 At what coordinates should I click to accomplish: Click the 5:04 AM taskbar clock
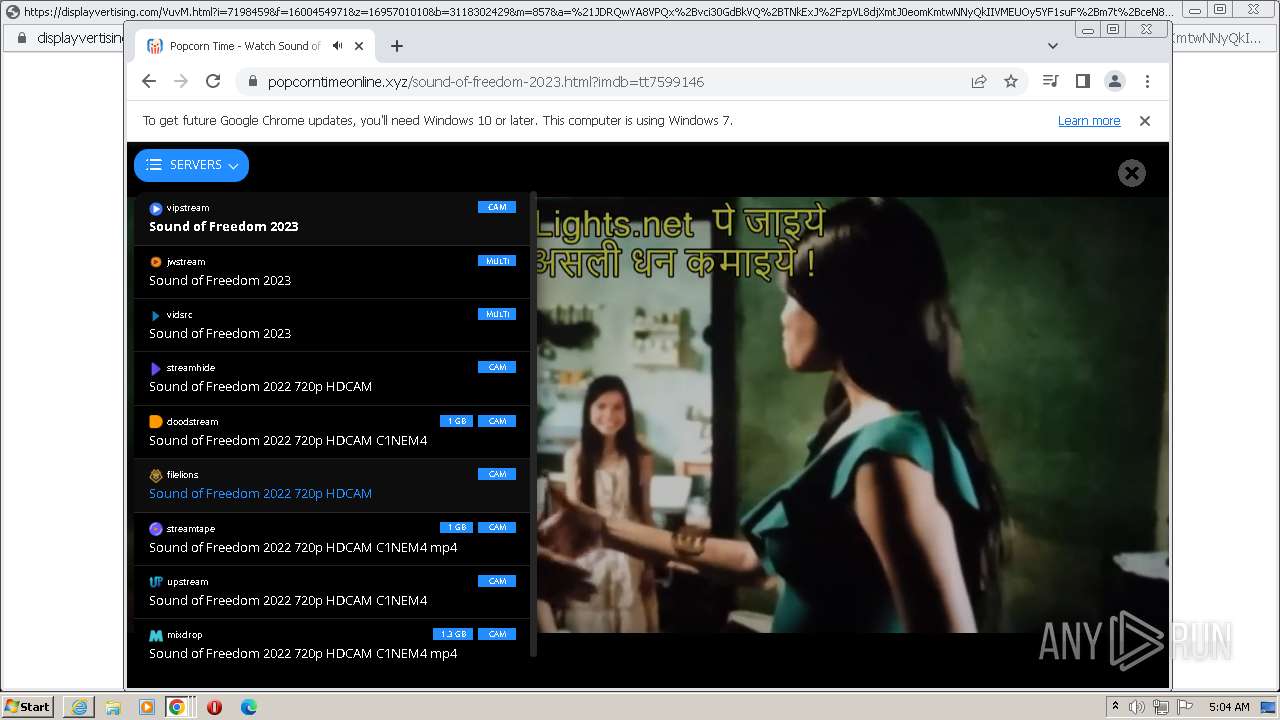(1229, 707)
